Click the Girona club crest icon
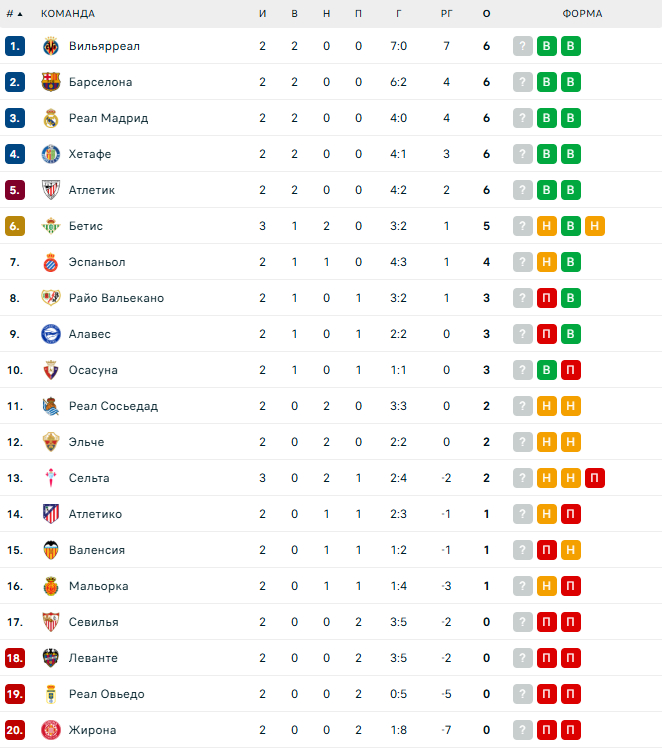 coord(51,730)
